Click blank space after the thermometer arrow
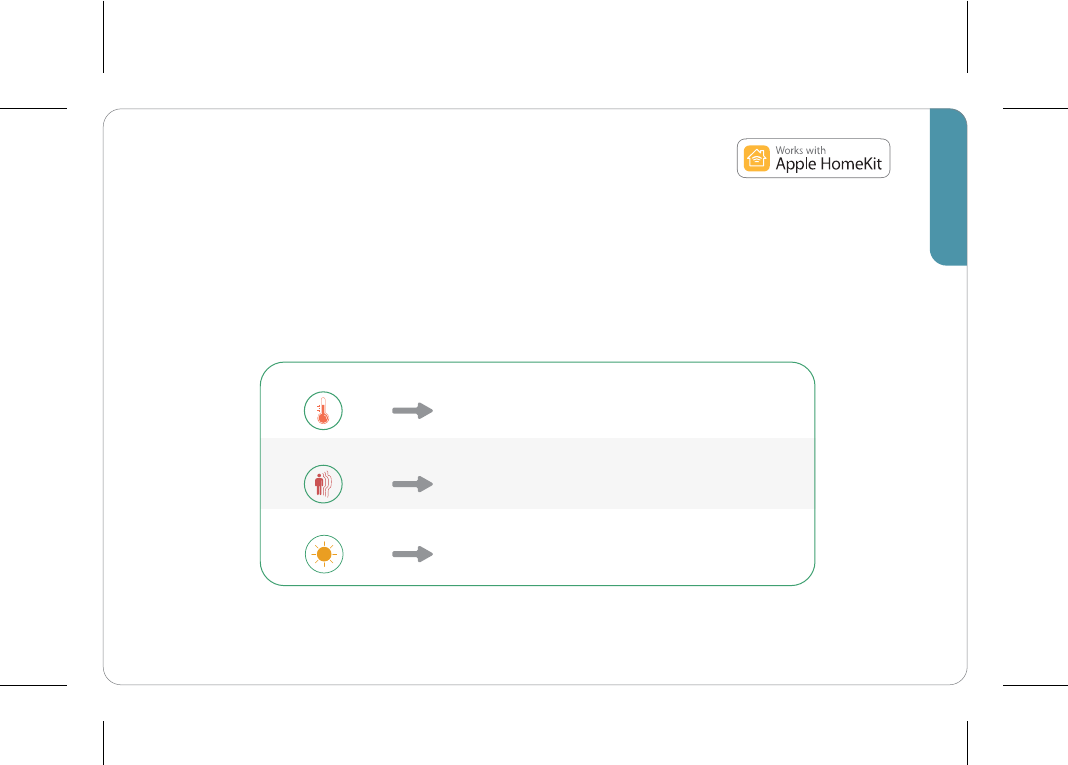1068x765 pixels. click(620, 411)
